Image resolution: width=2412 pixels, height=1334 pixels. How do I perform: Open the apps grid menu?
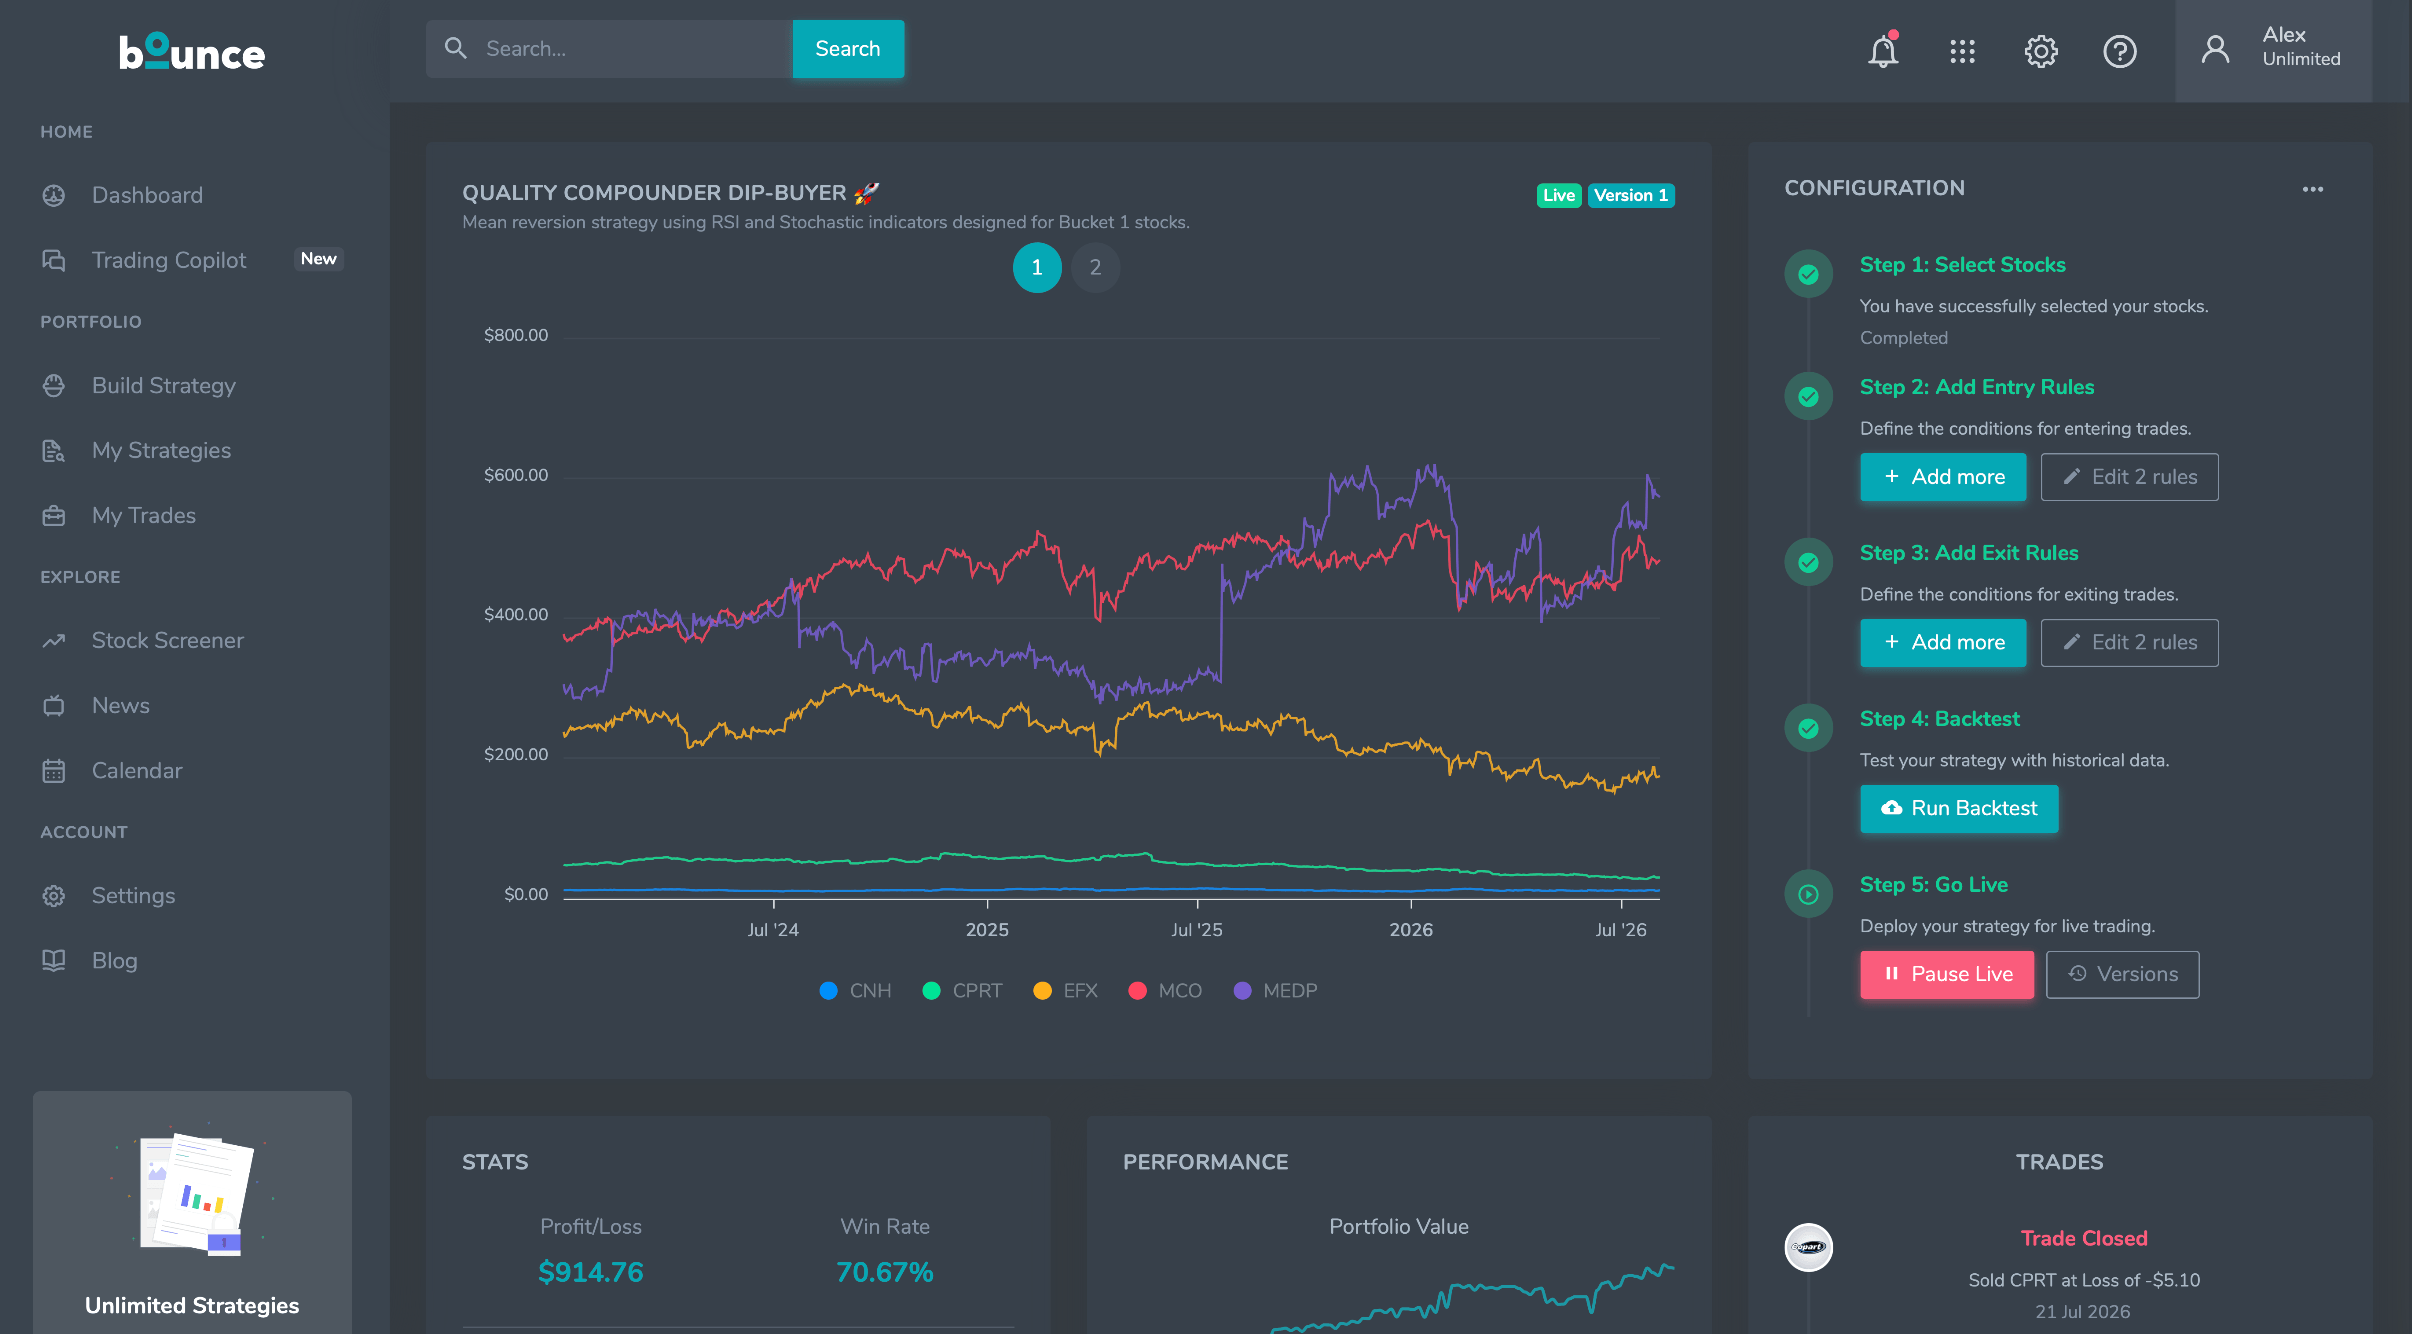1962,51
